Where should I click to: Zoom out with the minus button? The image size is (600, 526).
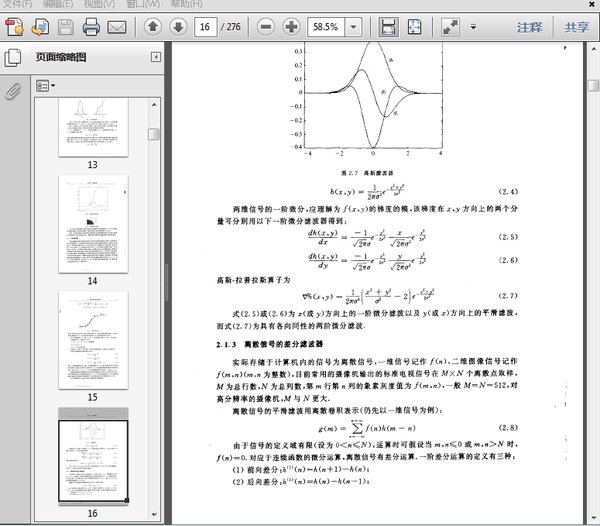point(265,25)
